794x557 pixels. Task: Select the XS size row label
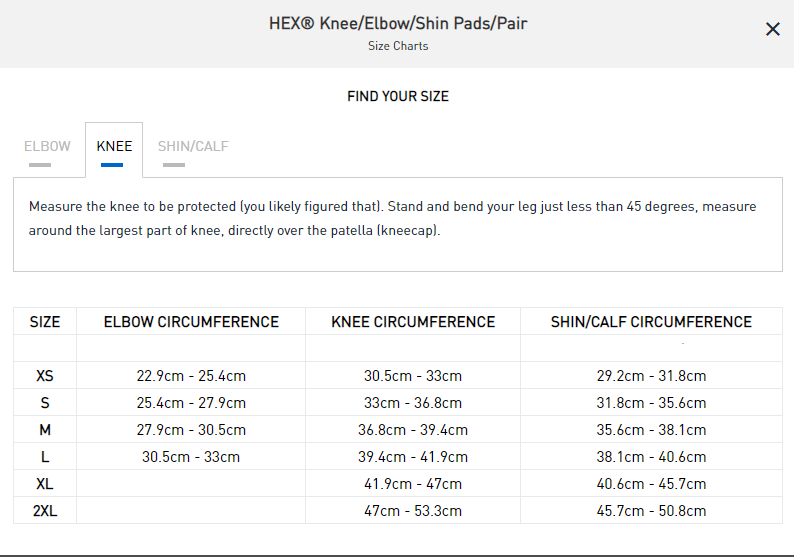pyautogui.click(x=45, y=376)
